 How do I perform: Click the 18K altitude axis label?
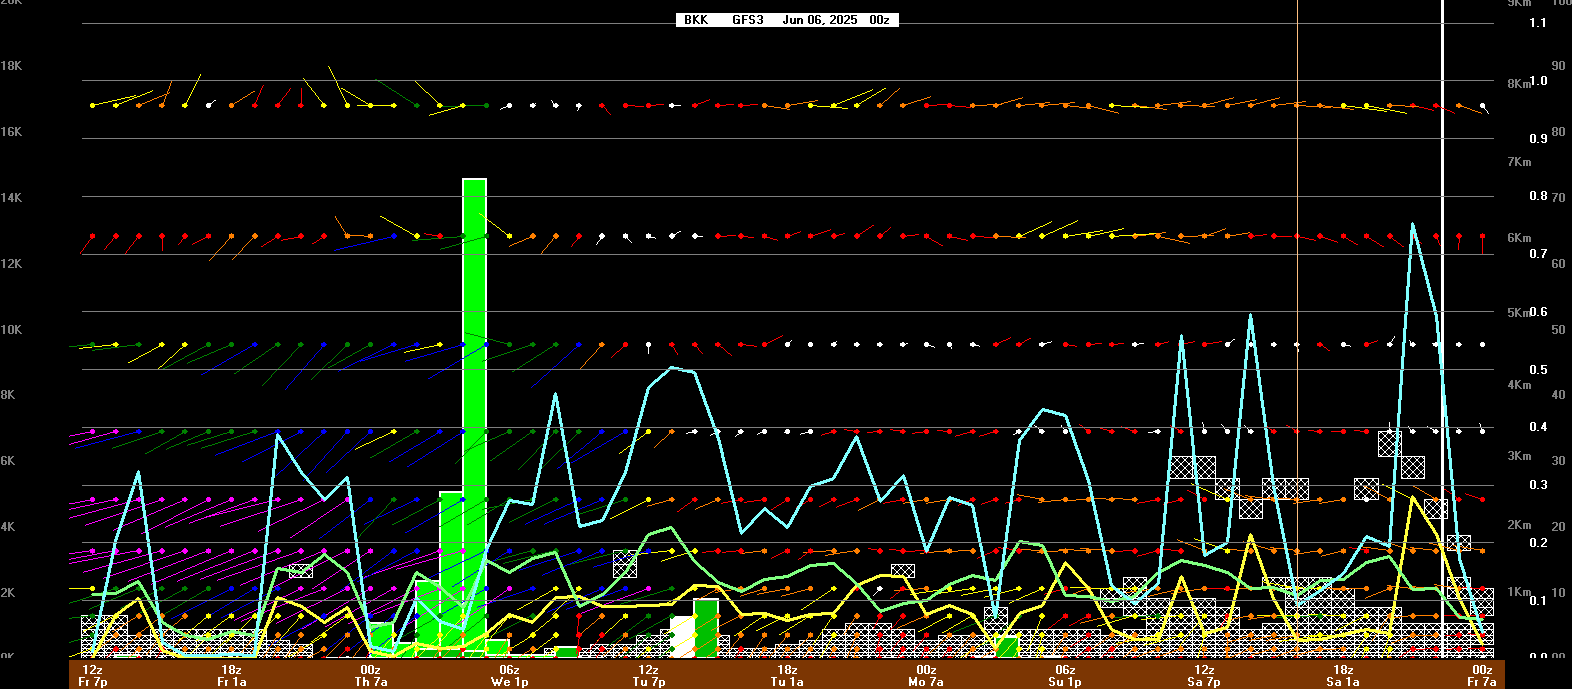(x=11, y=66)
